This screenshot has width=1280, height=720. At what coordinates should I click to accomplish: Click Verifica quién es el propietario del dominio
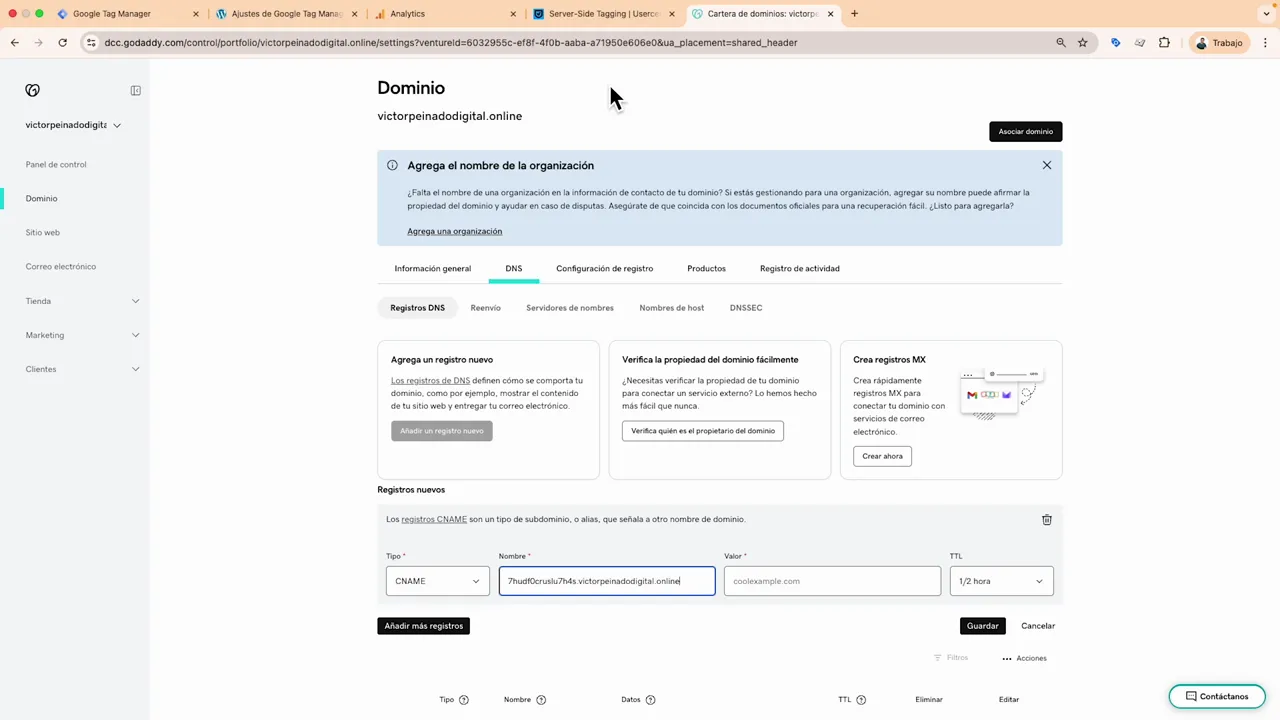point(702,431)
